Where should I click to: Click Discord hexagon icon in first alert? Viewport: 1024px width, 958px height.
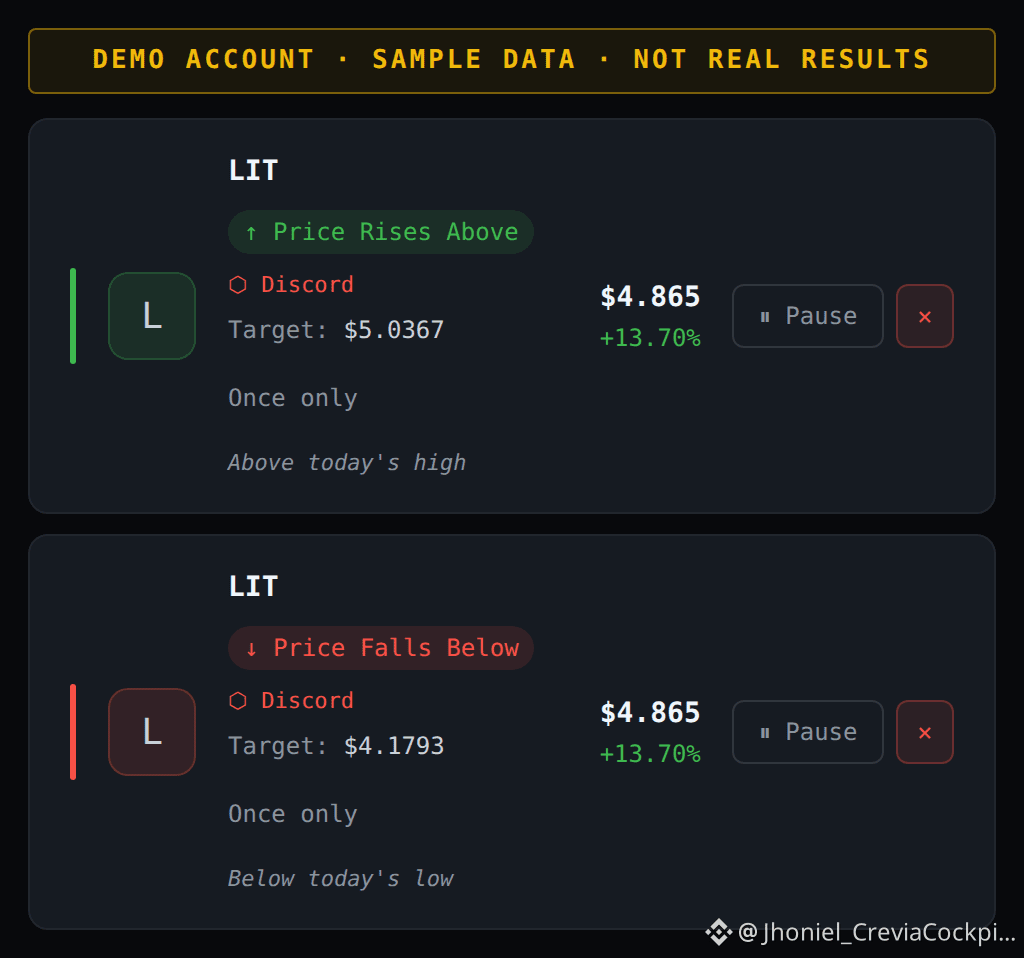[238, 285]
